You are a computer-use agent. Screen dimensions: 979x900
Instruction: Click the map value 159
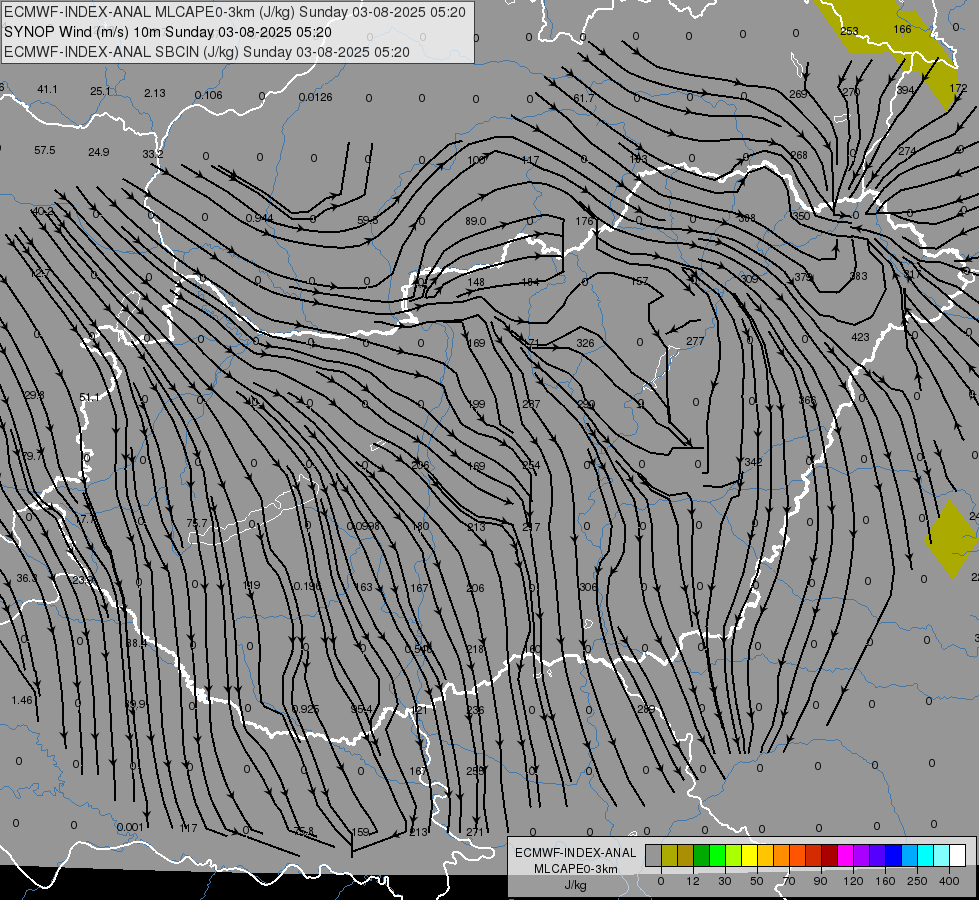click(x=361, y=832)
